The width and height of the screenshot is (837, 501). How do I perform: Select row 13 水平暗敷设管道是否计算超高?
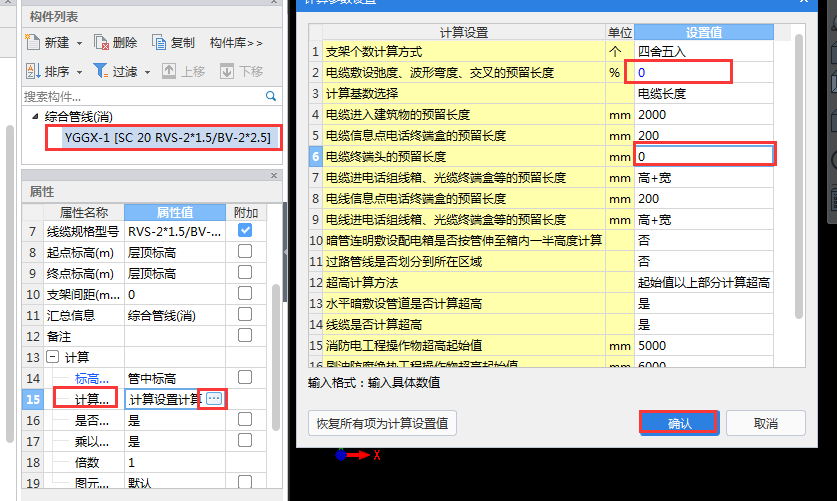[464, 304]
